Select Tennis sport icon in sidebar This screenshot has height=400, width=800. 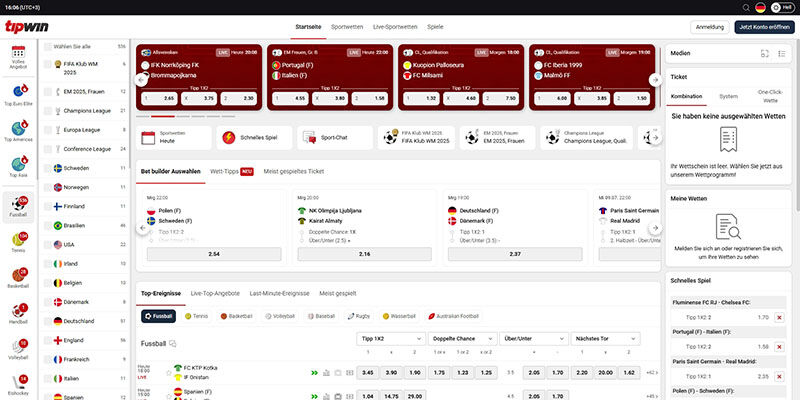coord(18,242)
